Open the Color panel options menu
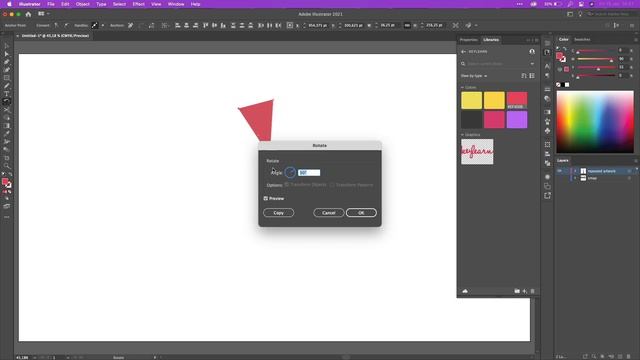 coord(636,40)
